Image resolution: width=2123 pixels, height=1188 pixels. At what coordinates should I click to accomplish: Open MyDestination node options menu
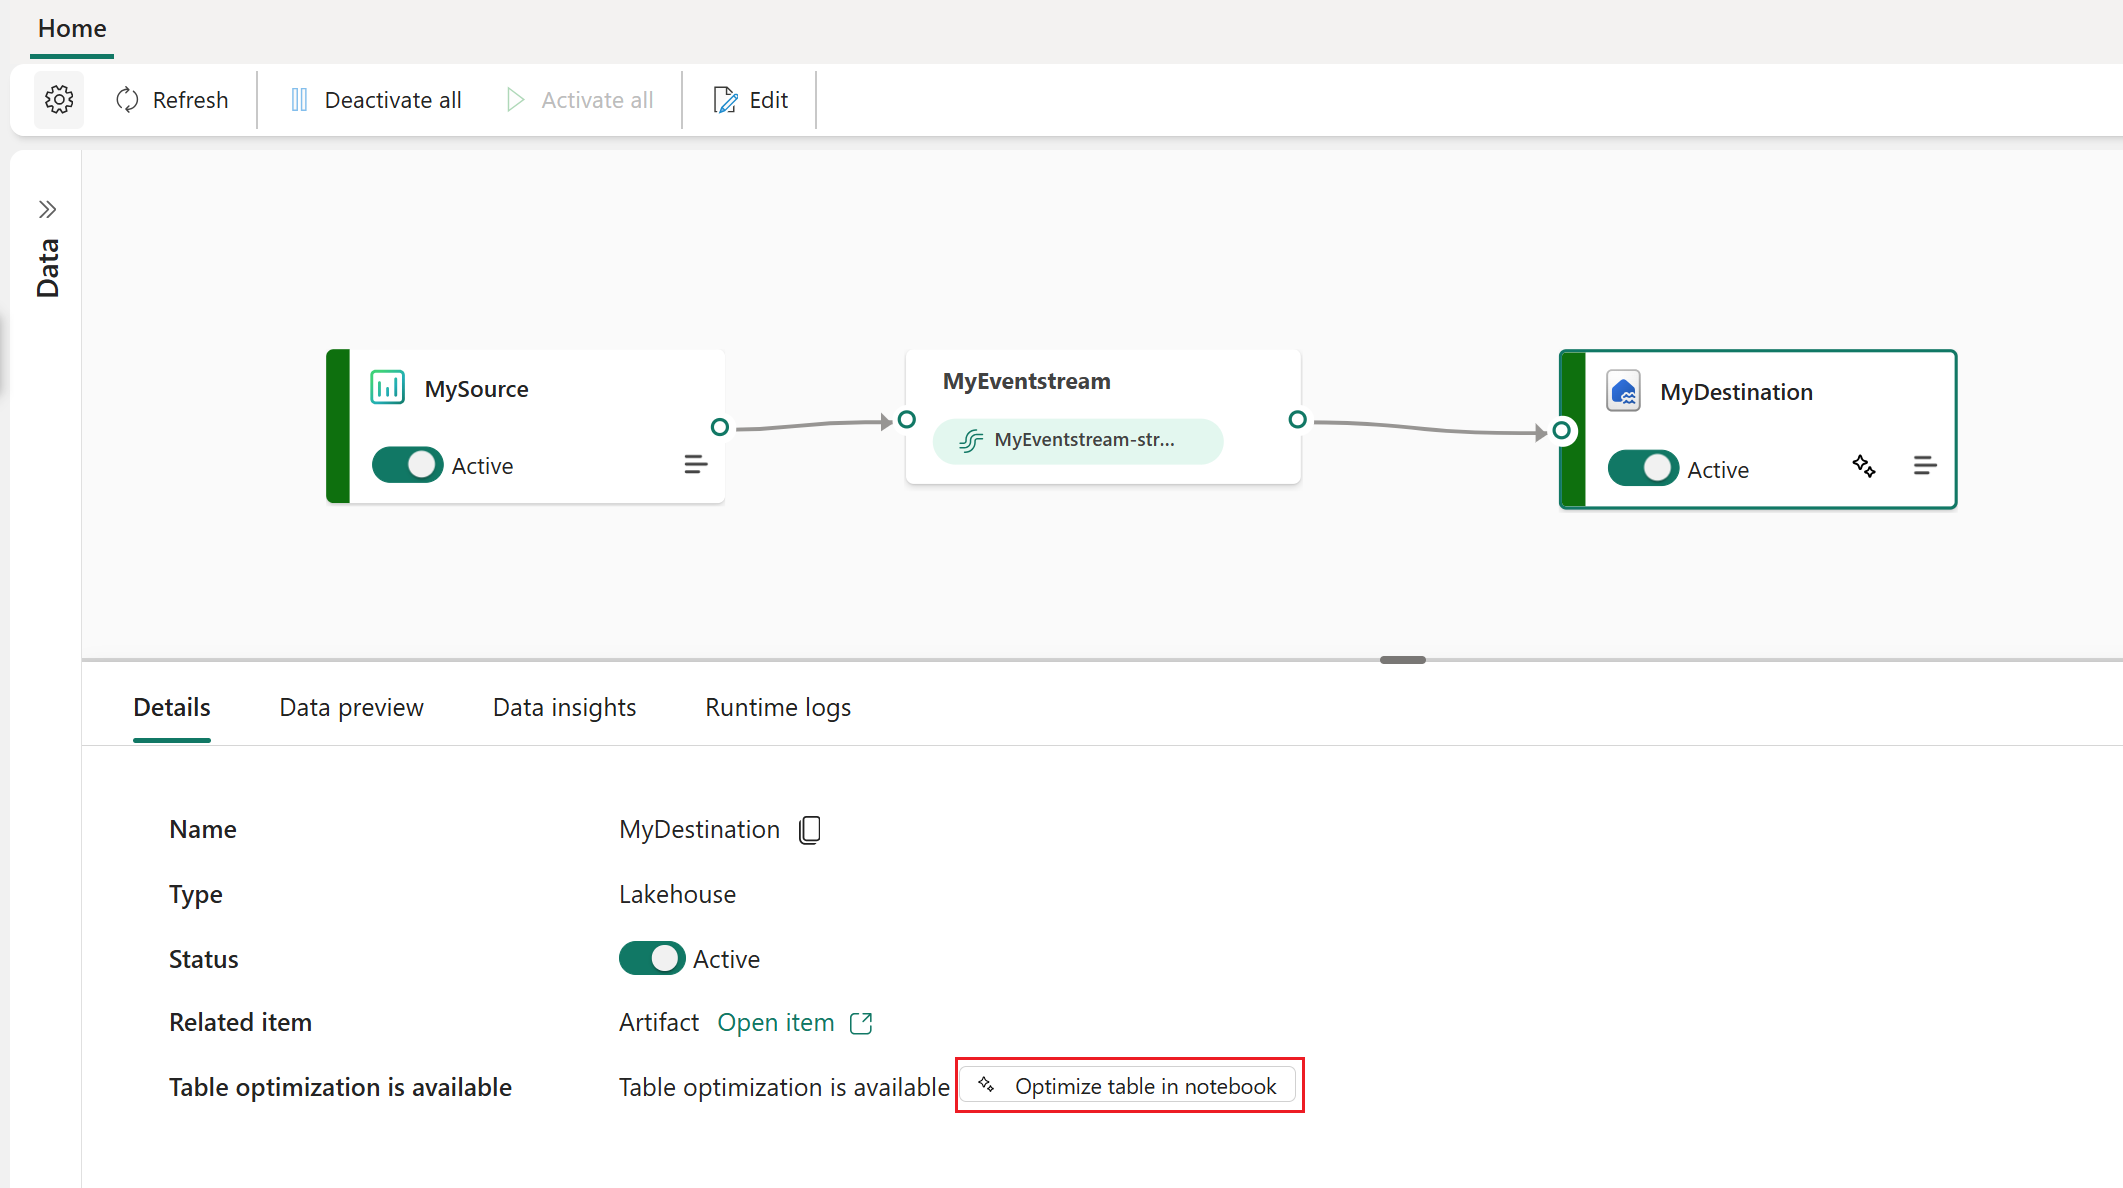pyautogui.click(x=1924, y=466)
